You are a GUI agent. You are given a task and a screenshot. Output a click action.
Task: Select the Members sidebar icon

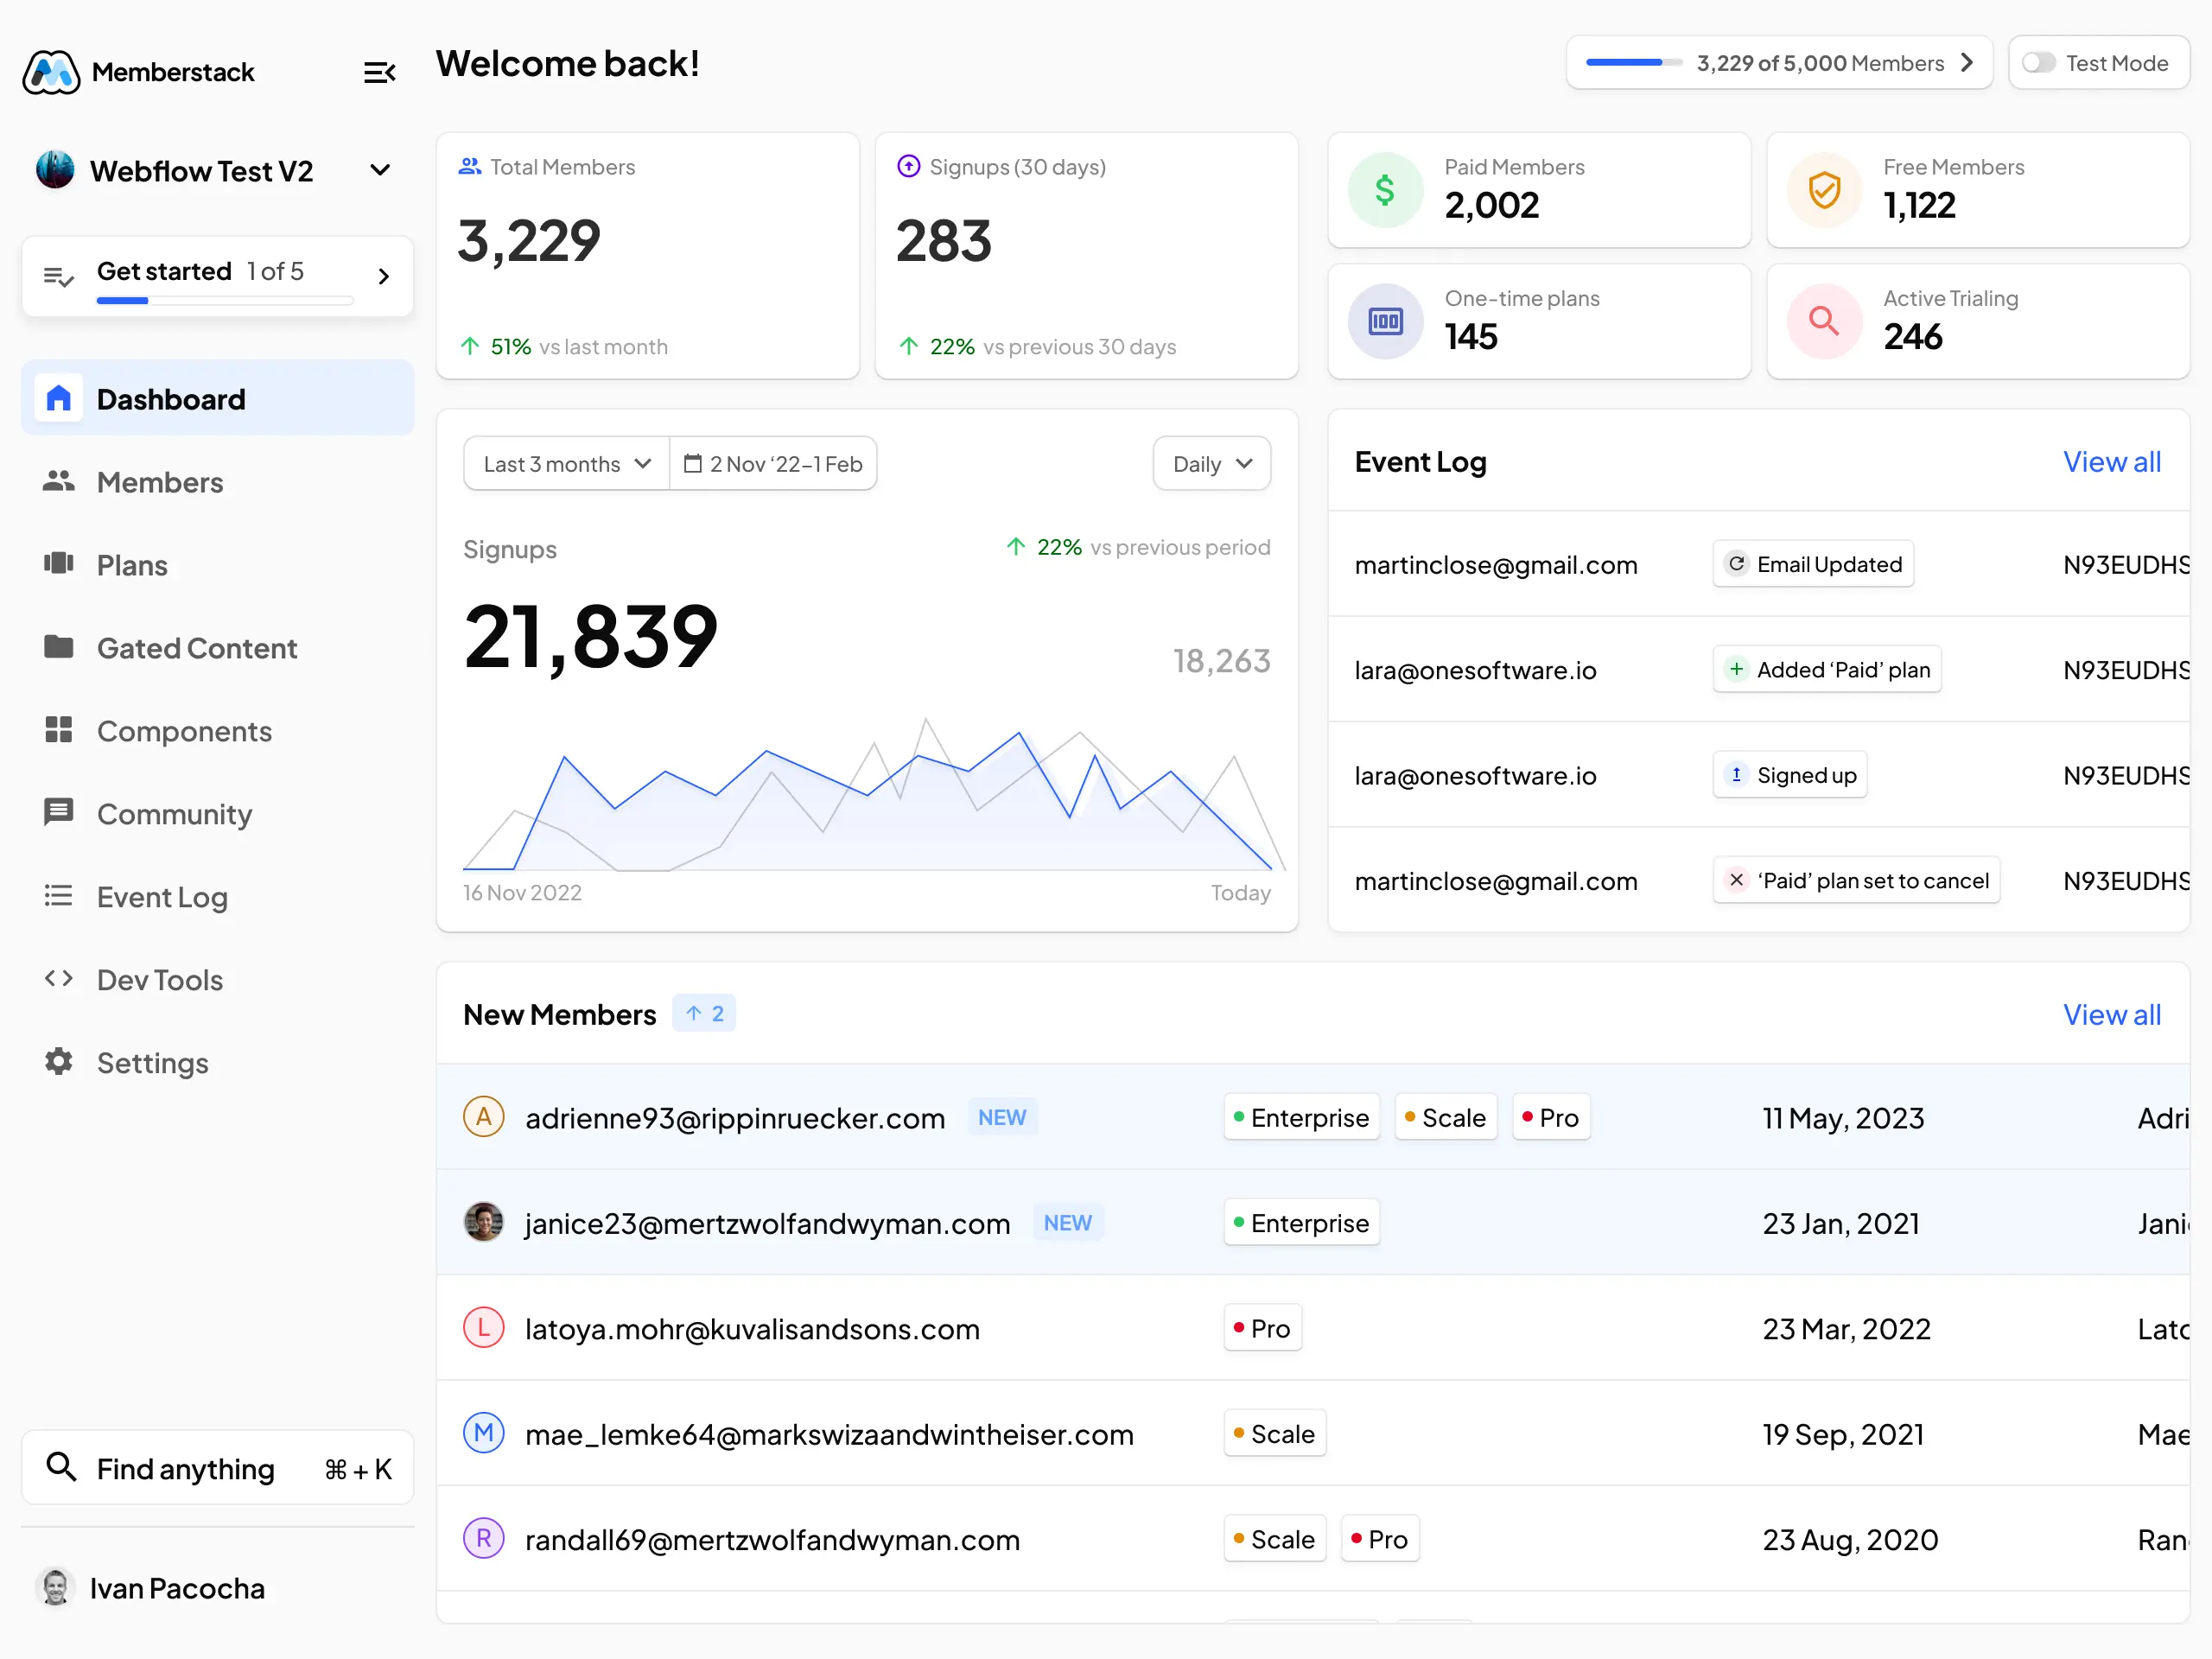point(59,482)
